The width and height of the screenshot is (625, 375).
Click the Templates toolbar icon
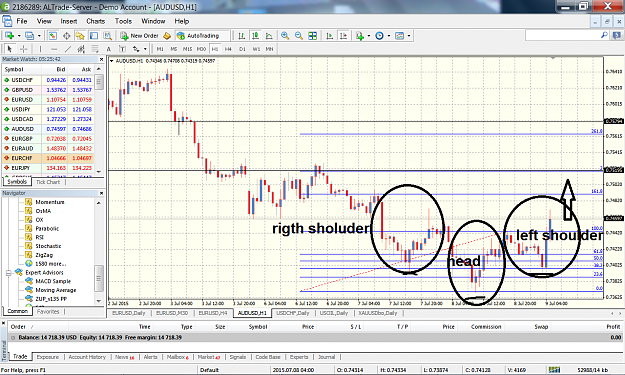coord(399,36)
